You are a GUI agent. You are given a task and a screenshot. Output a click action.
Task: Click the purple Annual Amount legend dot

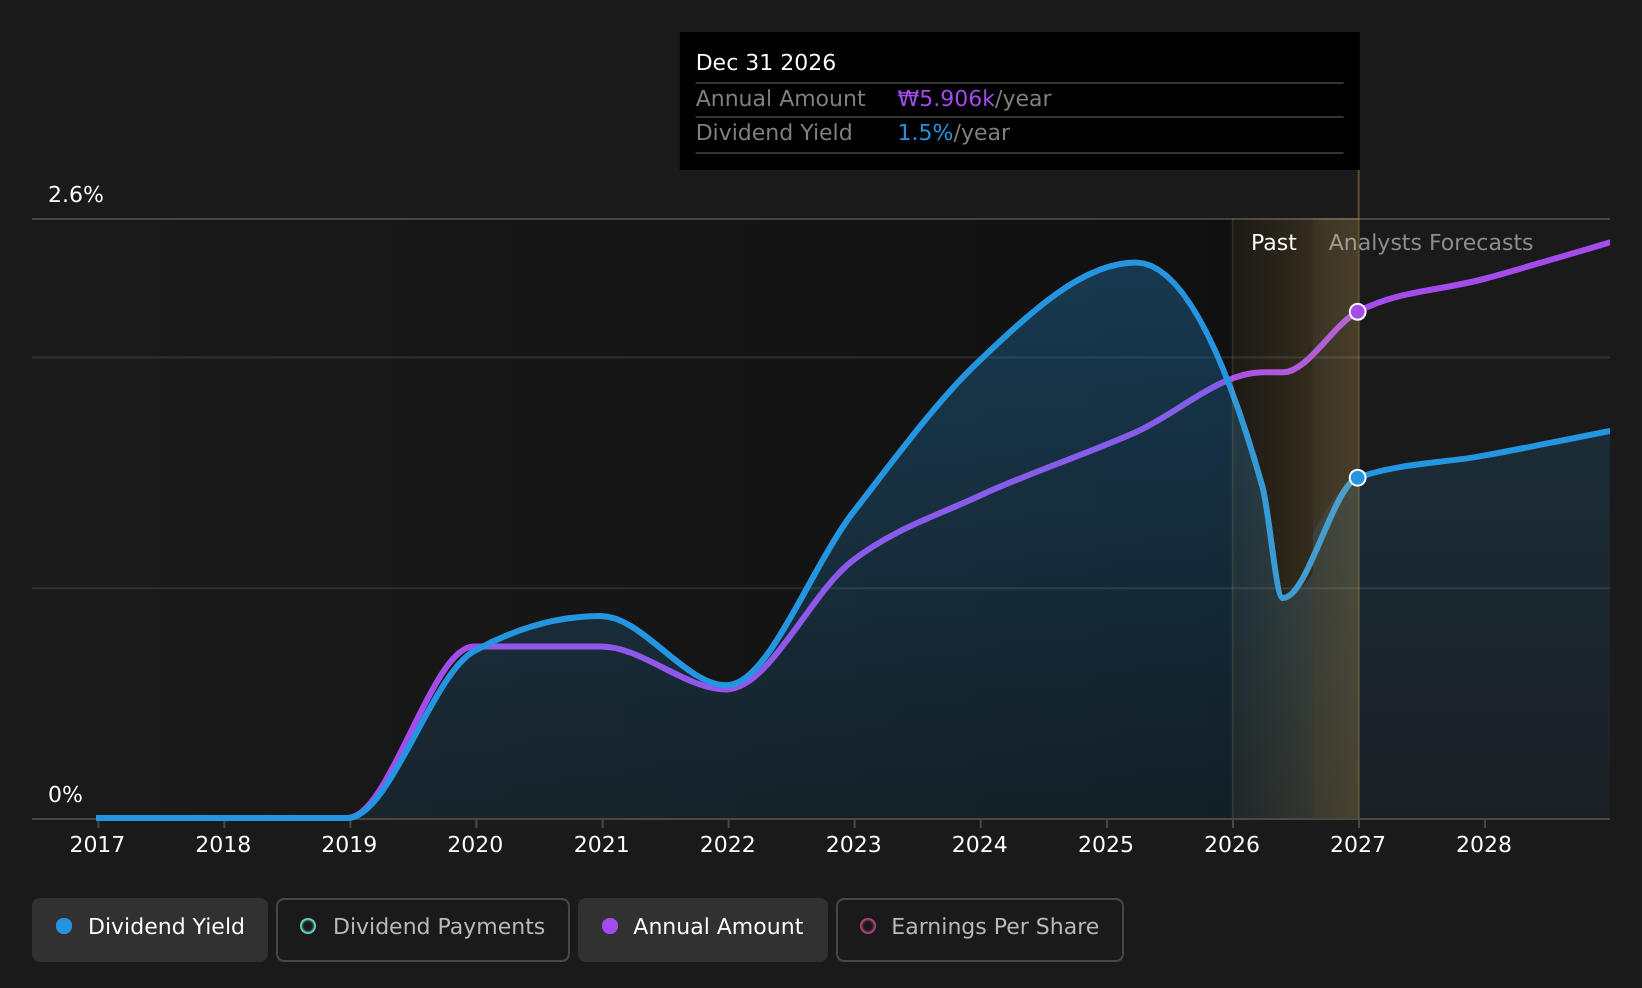pyautogui.click(x=610, y=927)
